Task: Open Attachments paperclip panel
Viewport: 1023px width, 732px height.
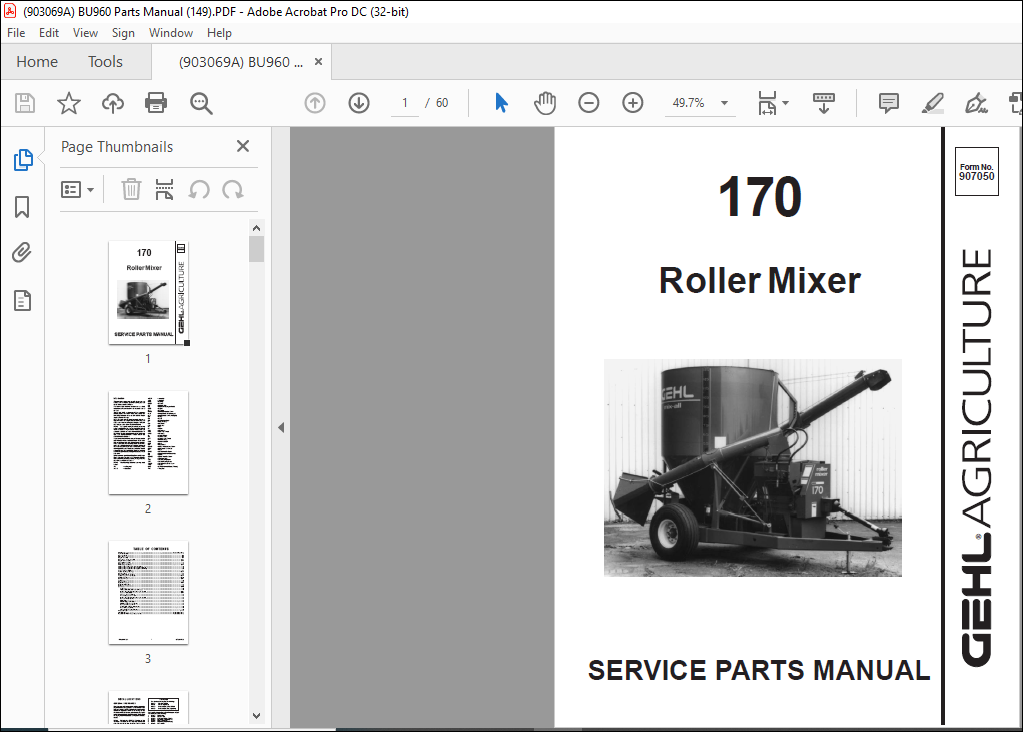Action: 22,253
